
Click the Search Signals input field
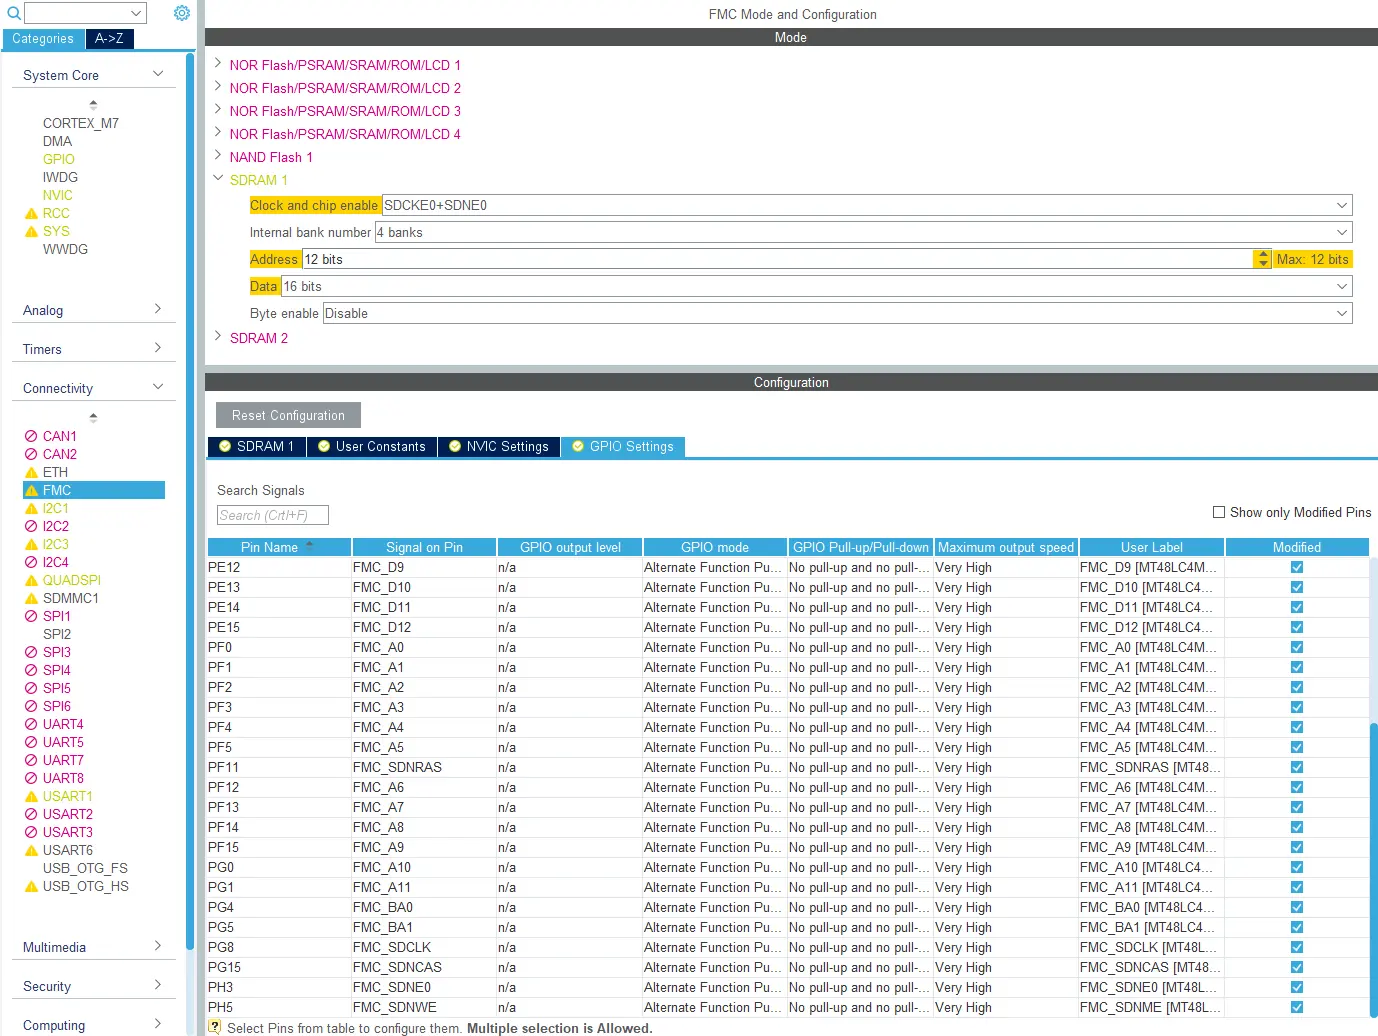point(272,515)
